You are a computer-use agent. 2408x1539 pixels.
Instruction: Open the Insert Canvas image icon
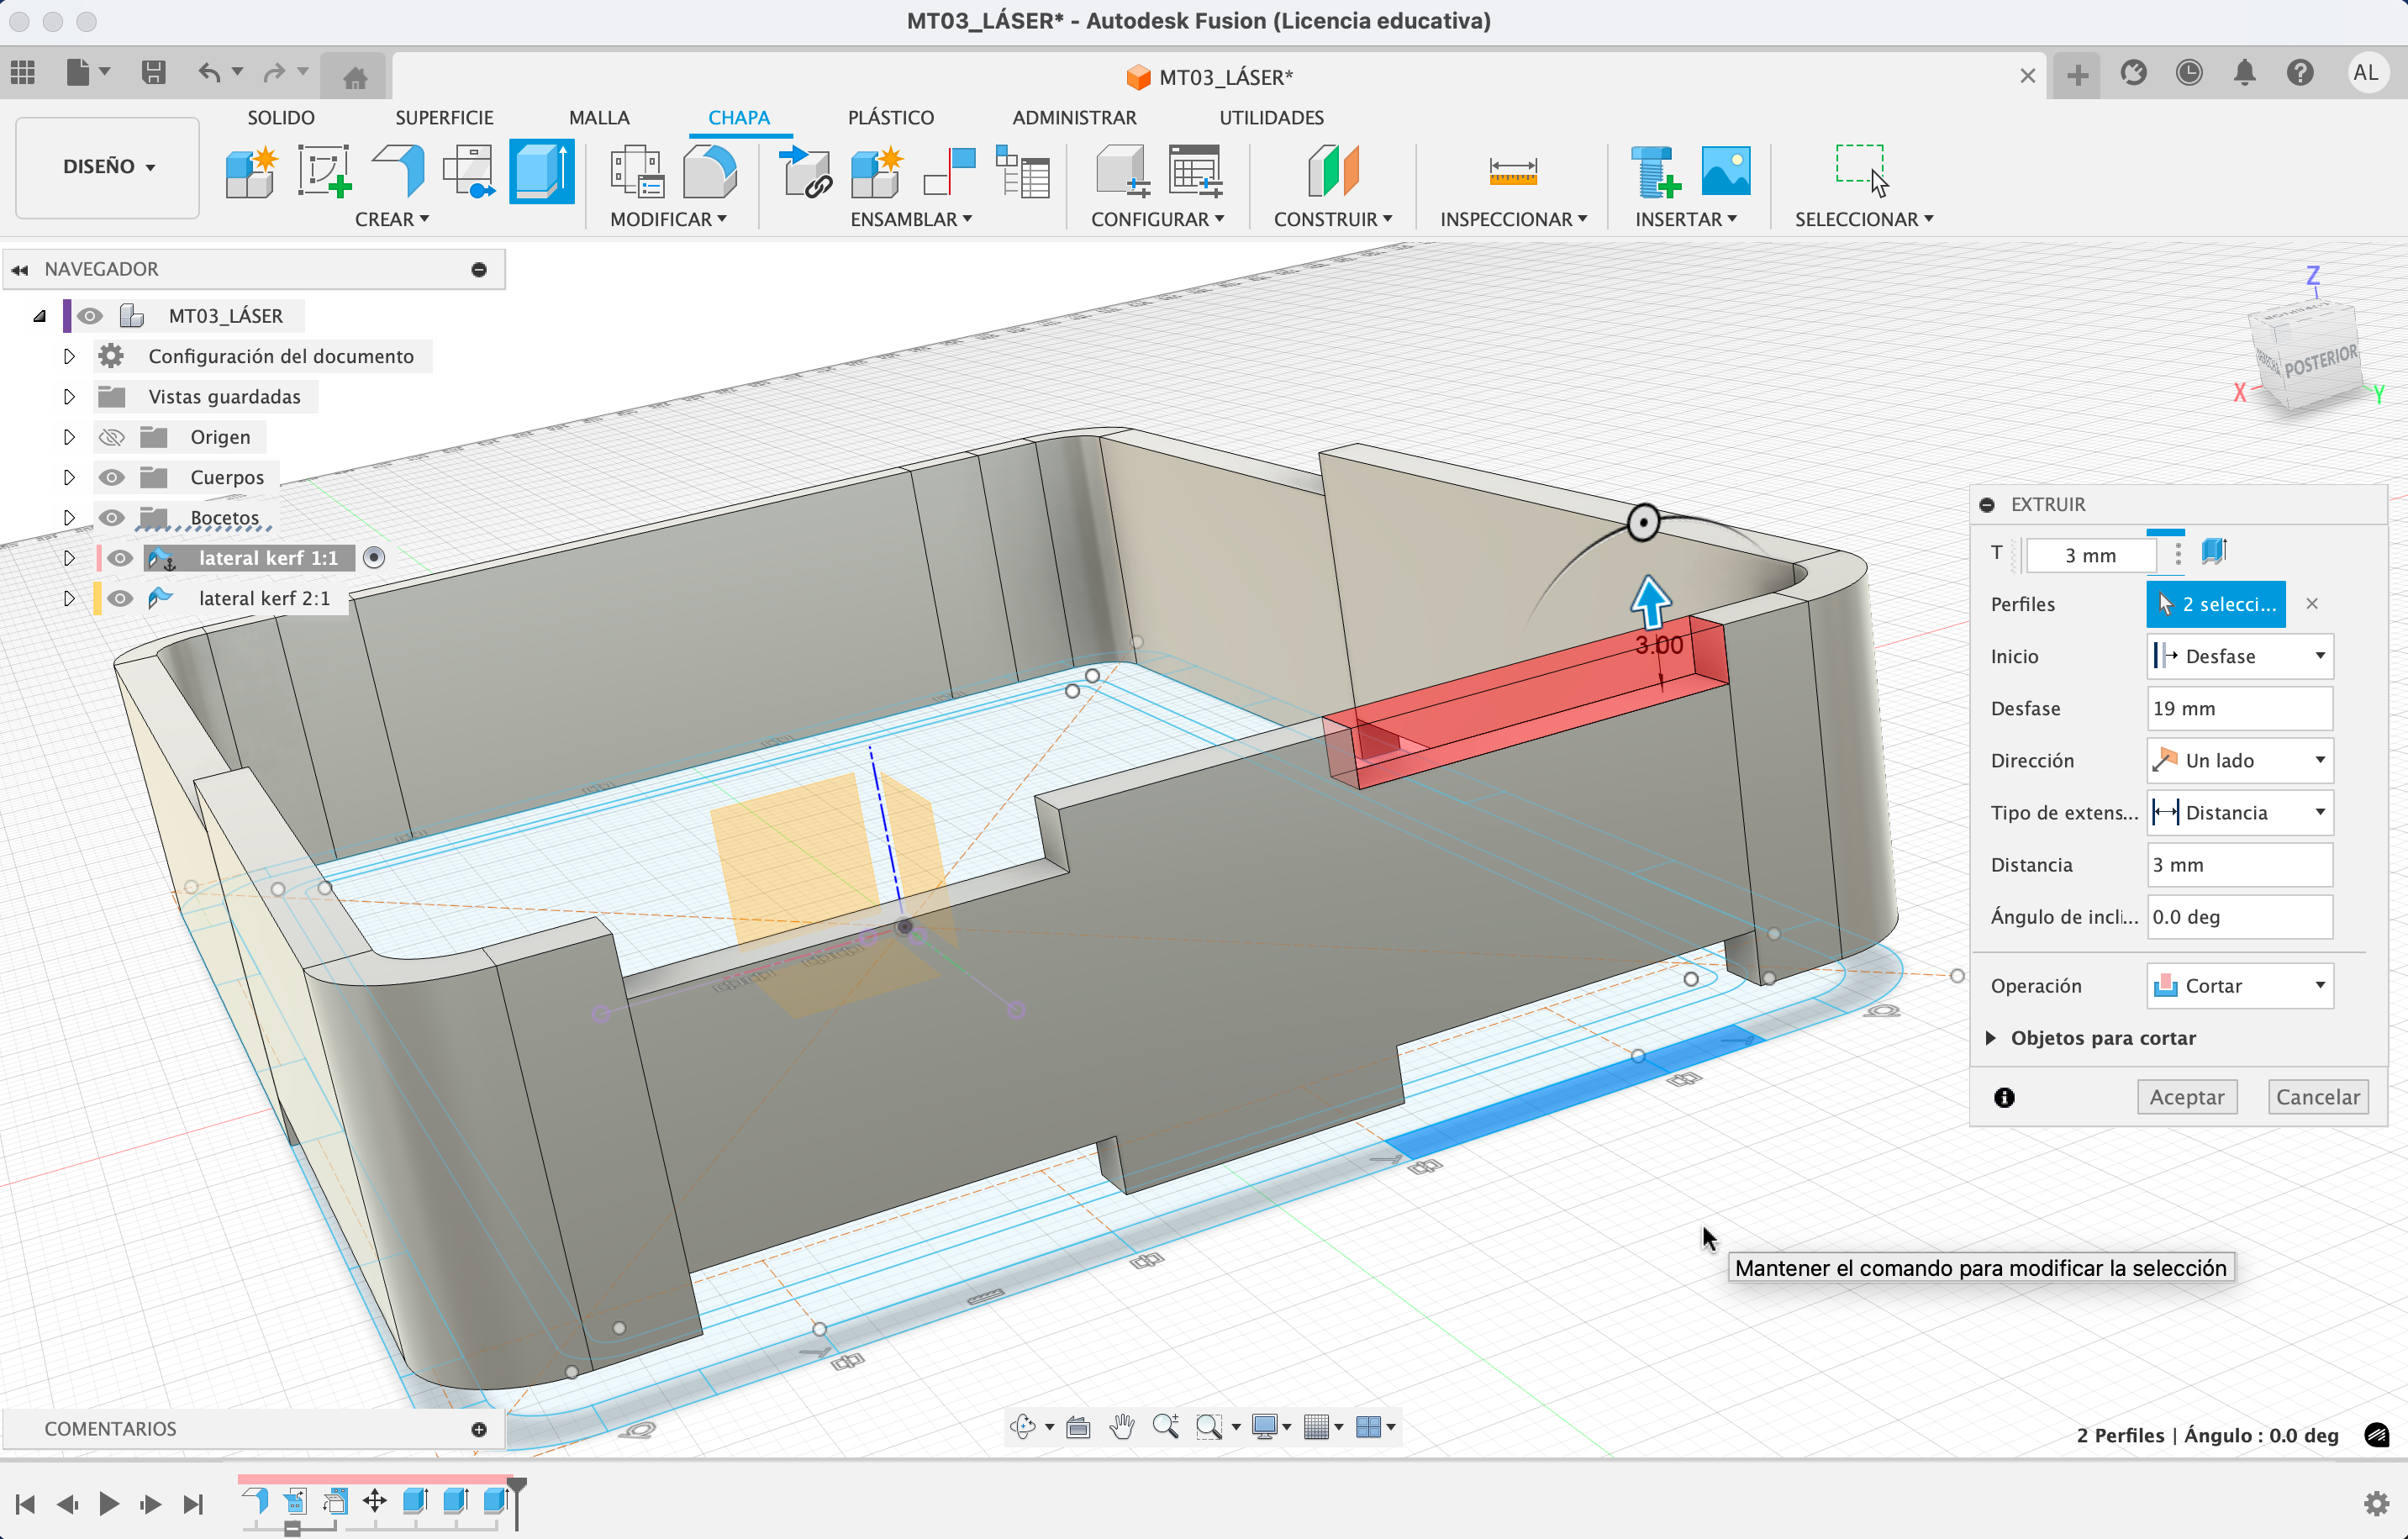pos(1725,172)
